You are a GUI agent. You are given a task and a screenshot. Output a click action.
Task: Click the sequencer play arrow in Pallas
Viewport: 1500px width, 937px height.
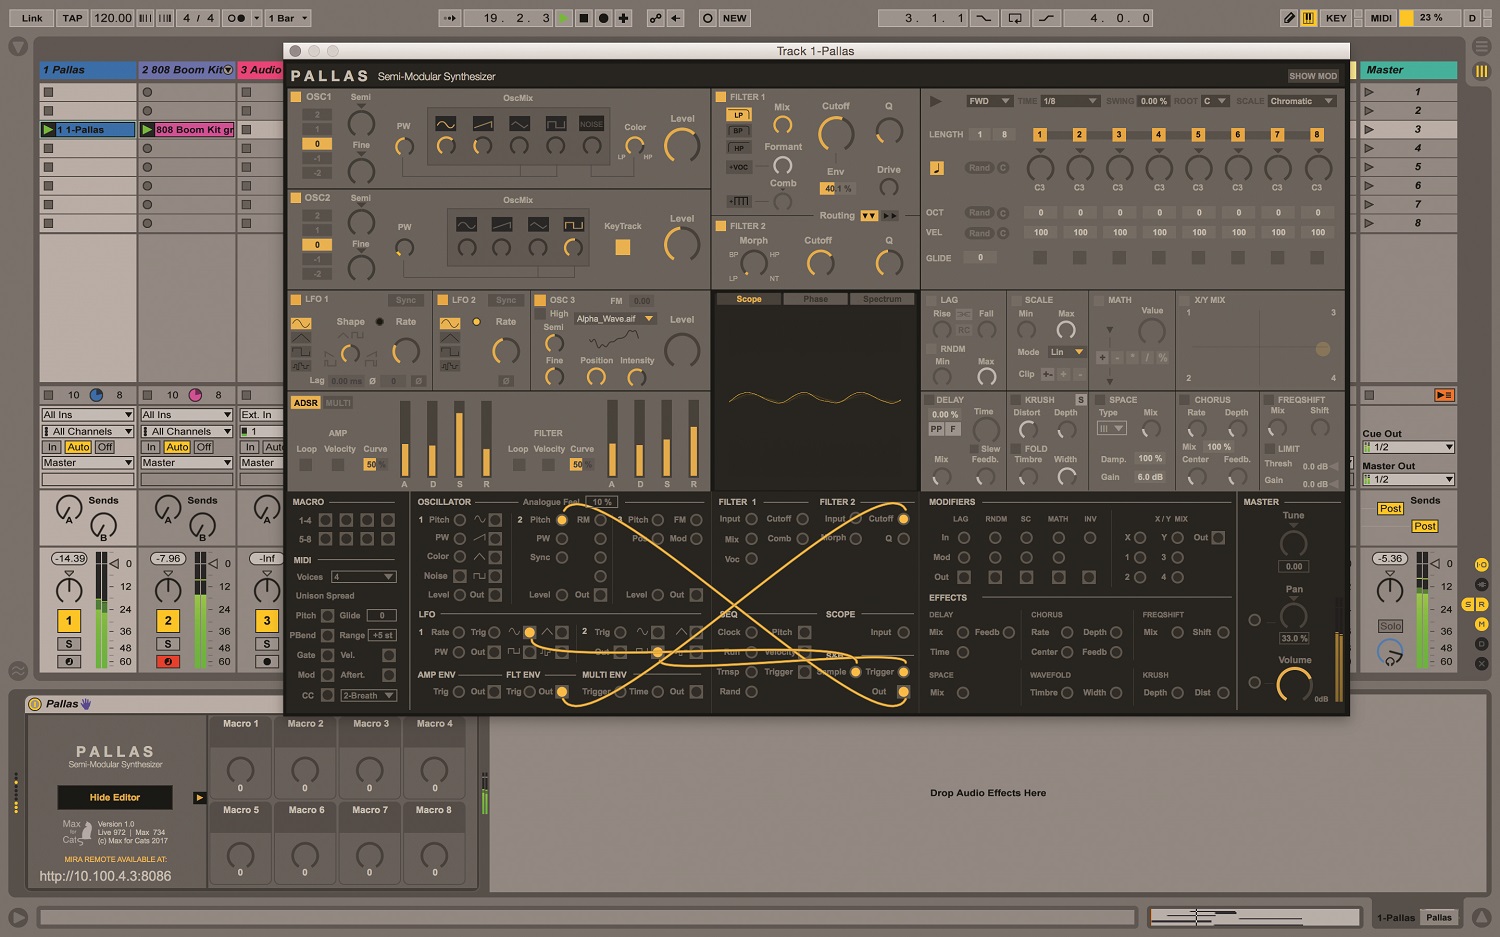pyautogui.click(x=936, y=101)
